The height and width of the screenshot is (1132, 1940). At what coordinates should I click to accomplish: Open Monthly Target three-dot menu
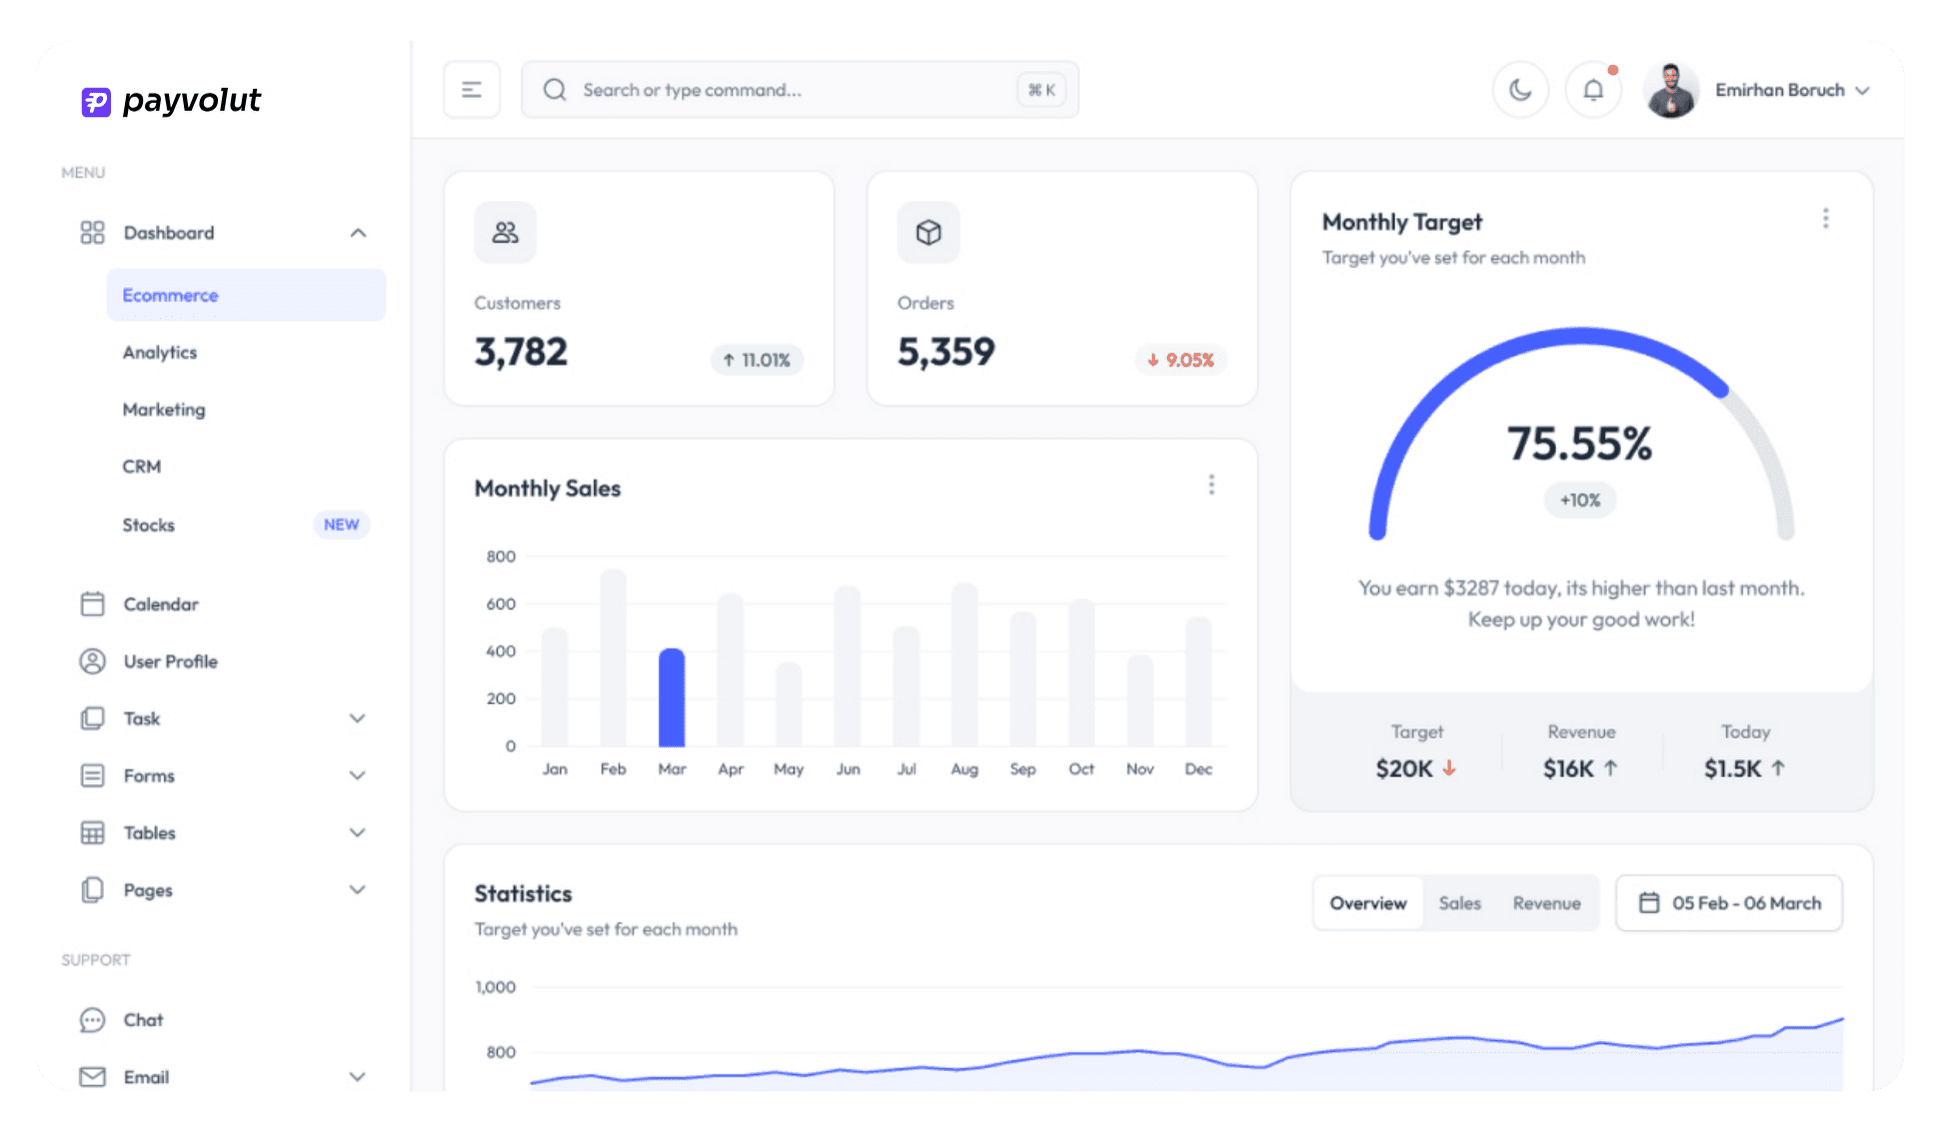tap(1825, 219)
